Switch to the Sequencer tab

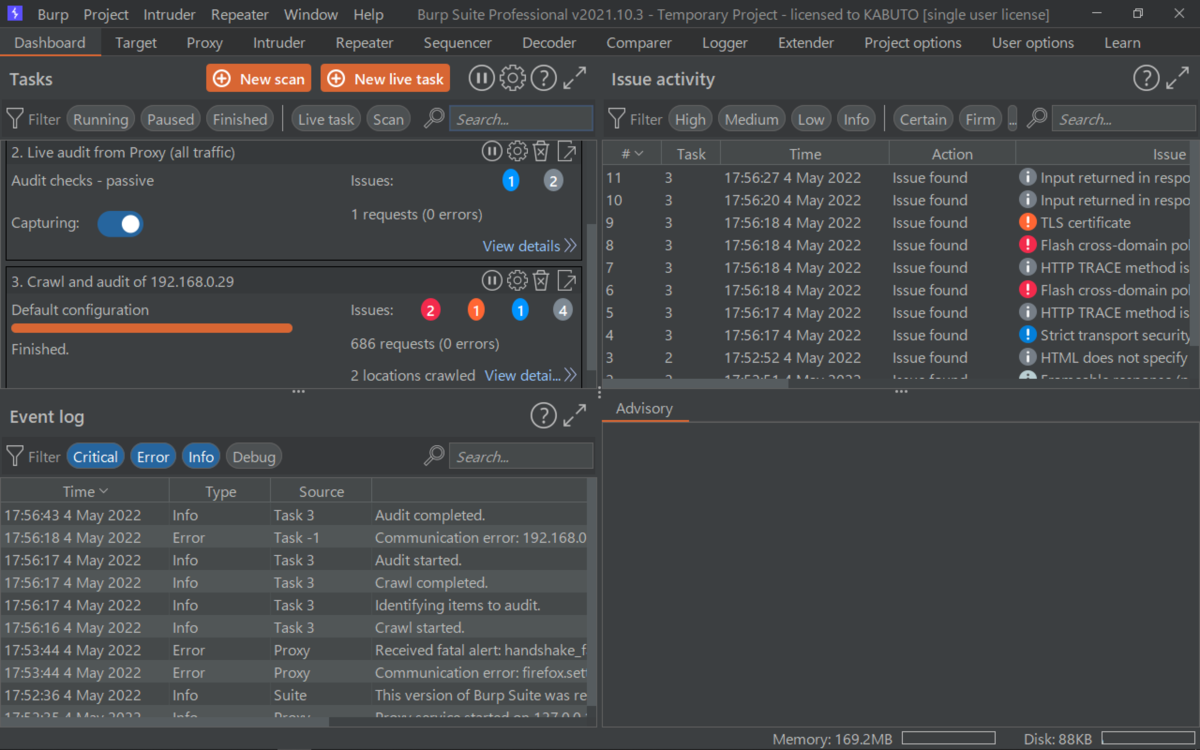click(x=458, y=43)
